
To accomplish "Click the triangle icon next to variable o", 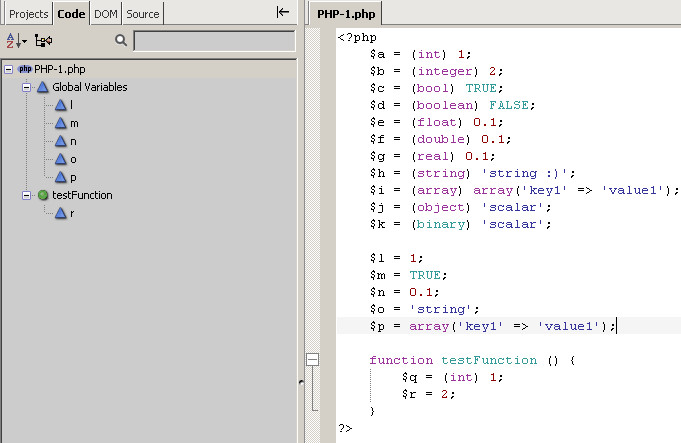I will (x=61, y=159).
